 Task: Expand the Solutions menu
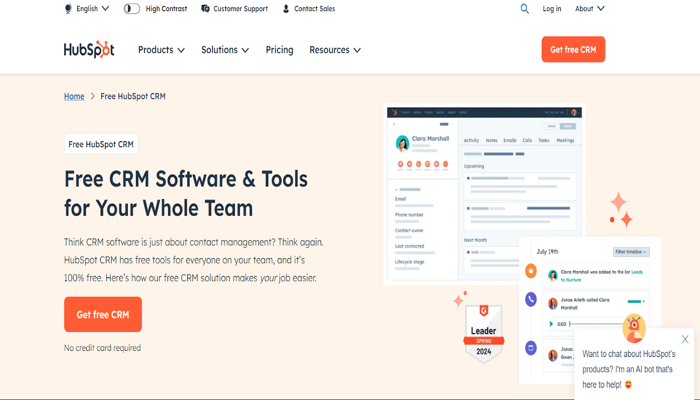coord(225,50)
